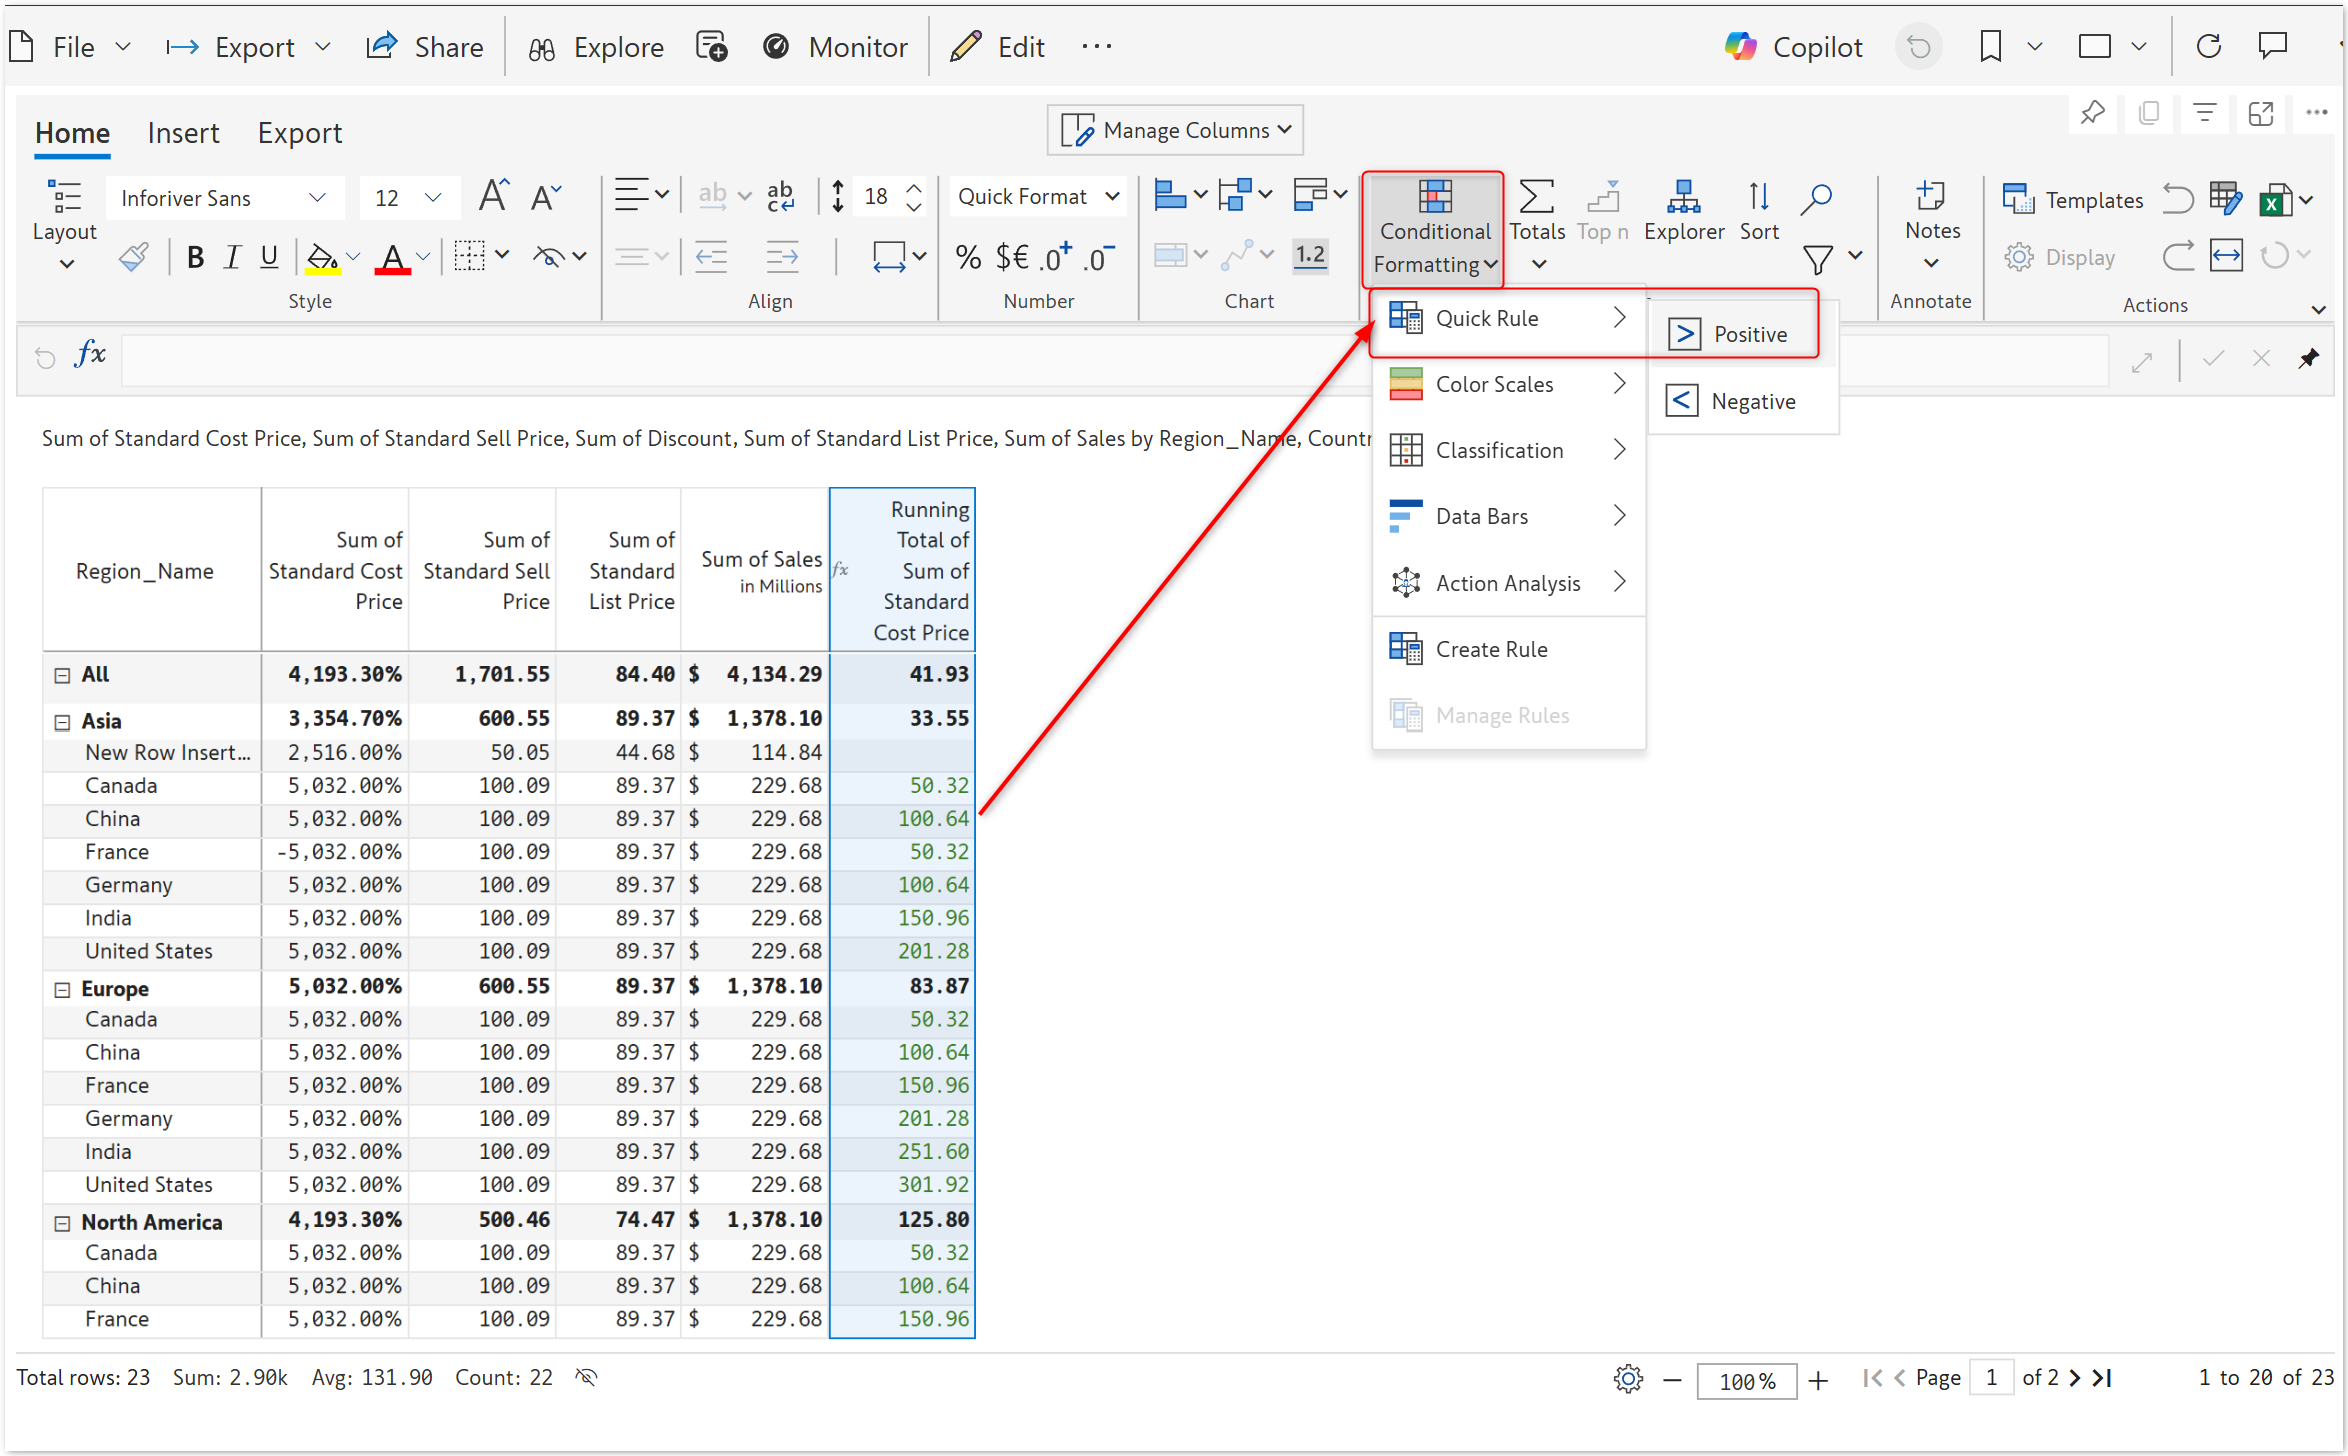Click Create Rule in the menu
The image size is (2348, 1456).
(1491, 650)
